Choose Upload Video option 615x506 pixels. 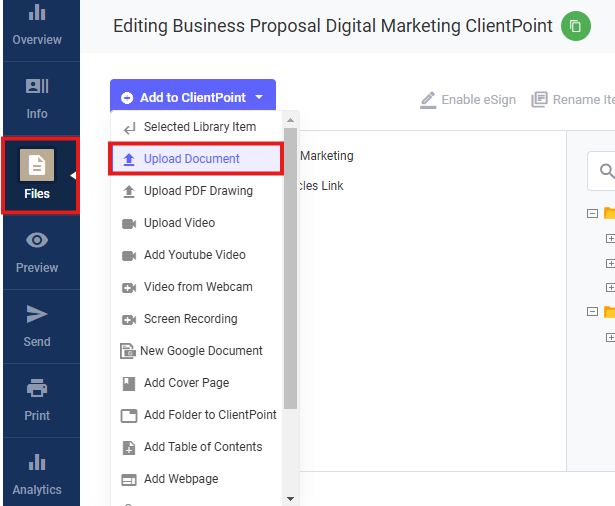(x=197, y=223)
